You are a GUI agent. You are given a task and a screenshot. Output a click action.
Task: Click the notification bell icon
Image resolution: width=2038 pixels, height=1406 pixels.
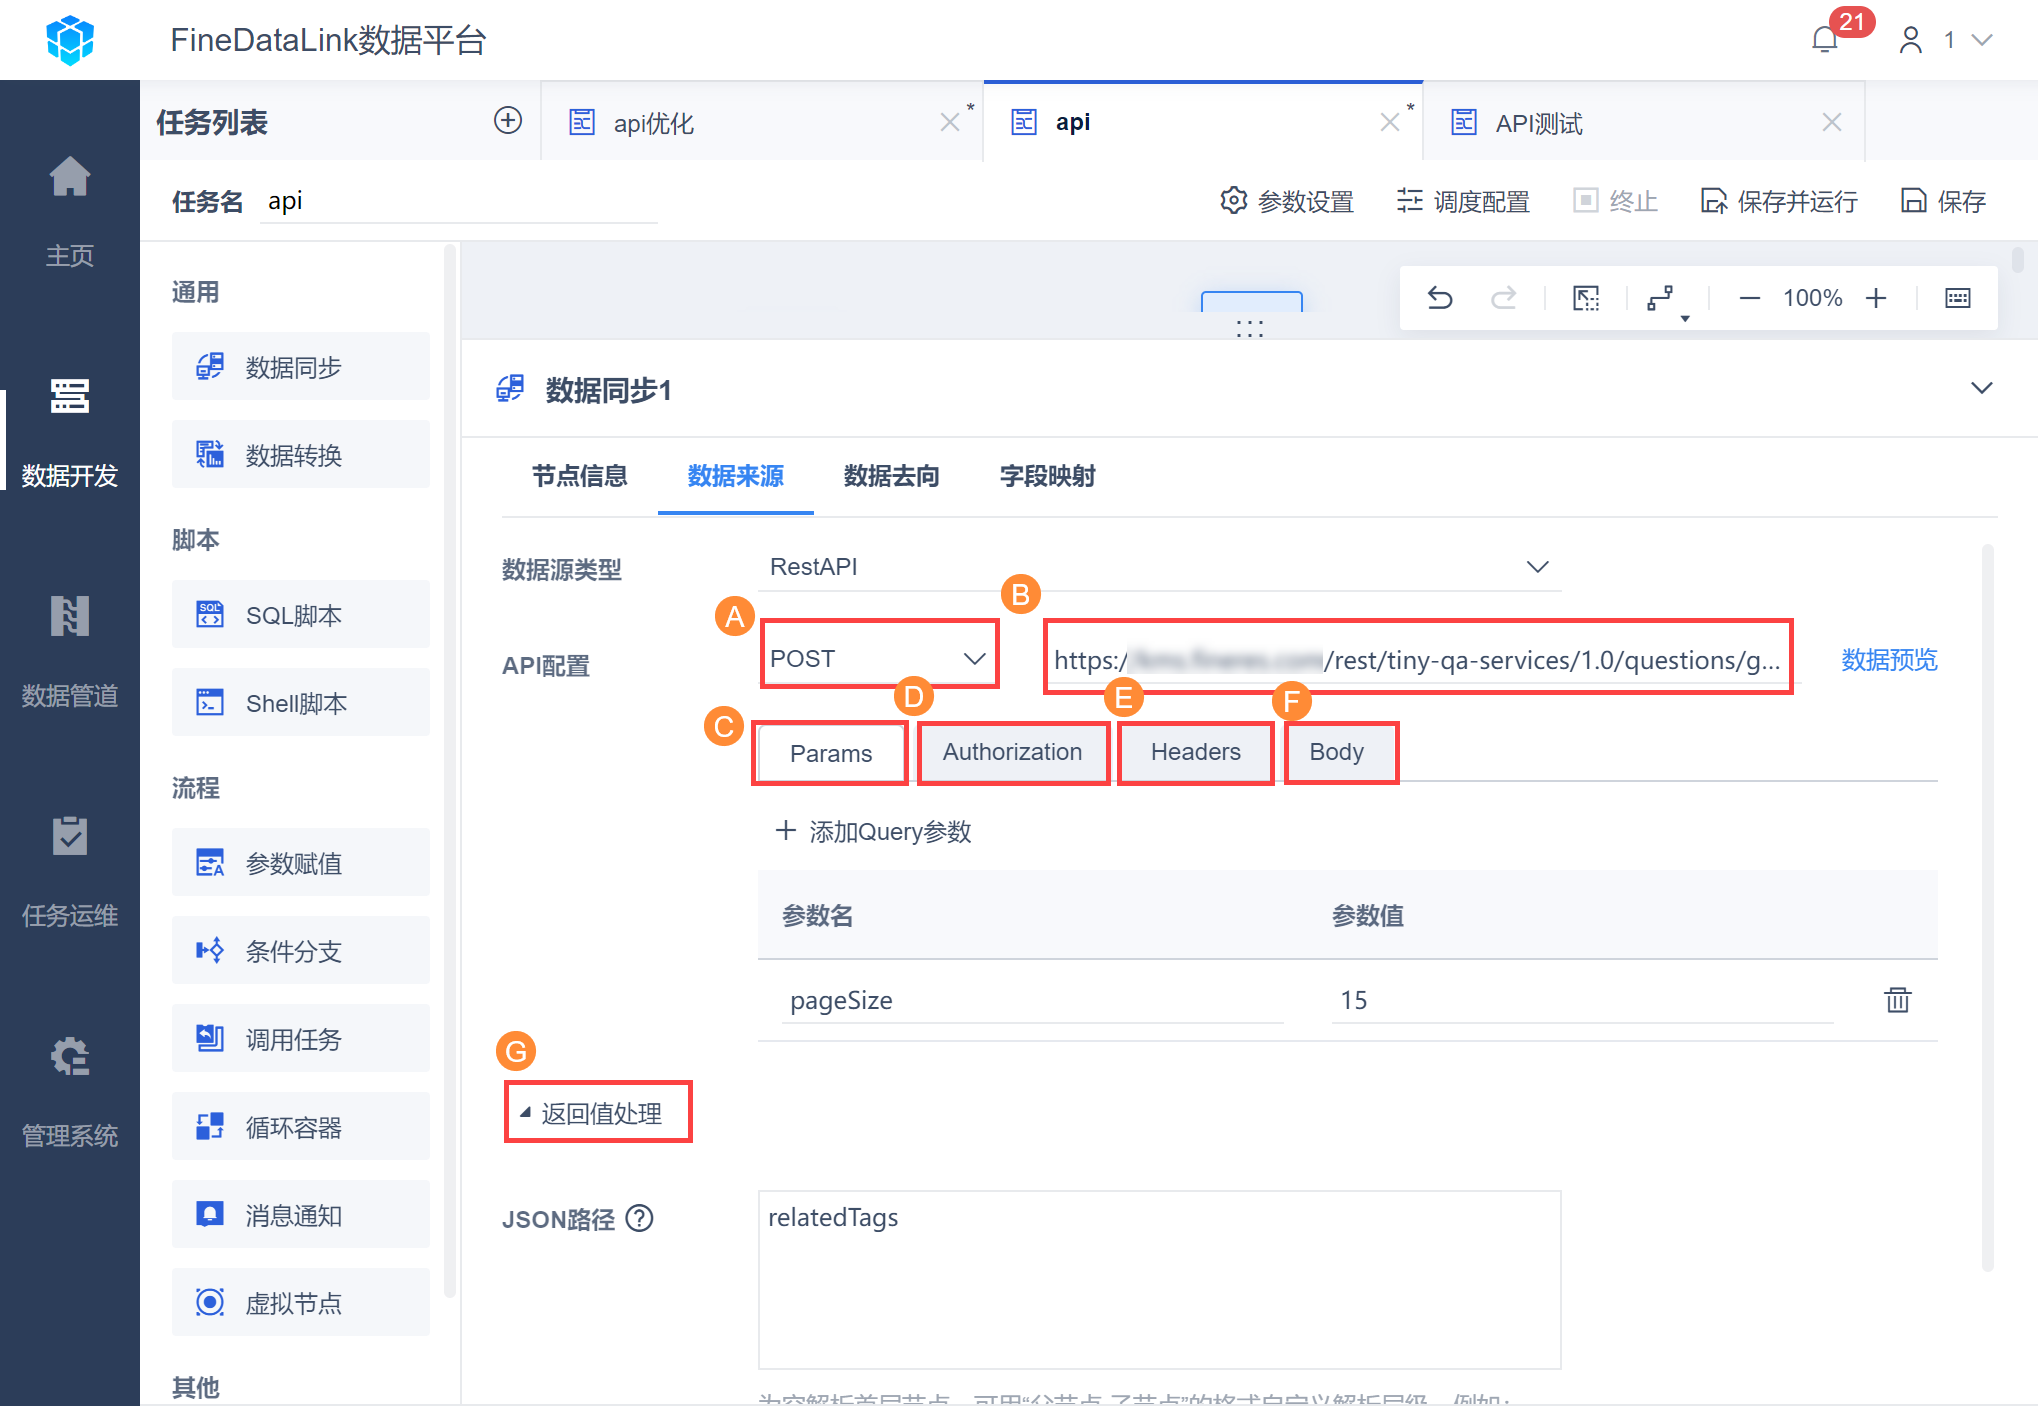[x=1825, y=40]
